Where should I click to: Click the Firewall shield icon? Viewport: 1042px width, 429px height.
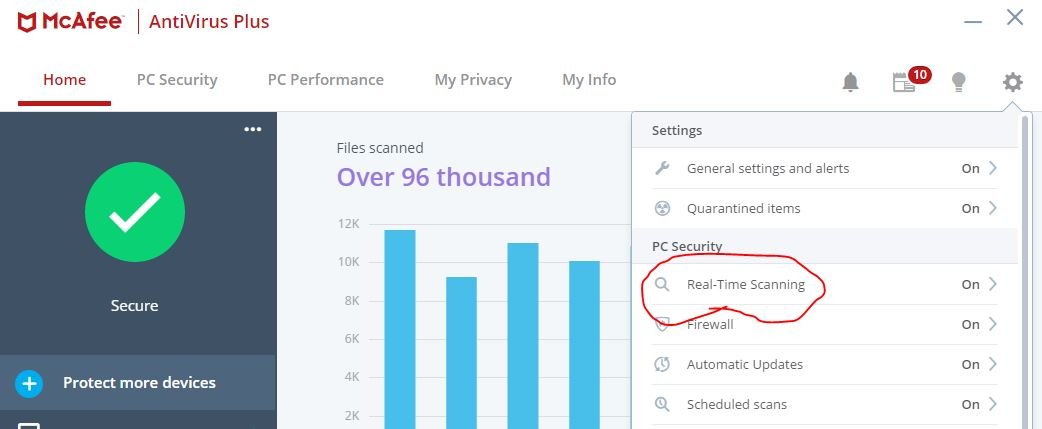click(x=662, y=324)
